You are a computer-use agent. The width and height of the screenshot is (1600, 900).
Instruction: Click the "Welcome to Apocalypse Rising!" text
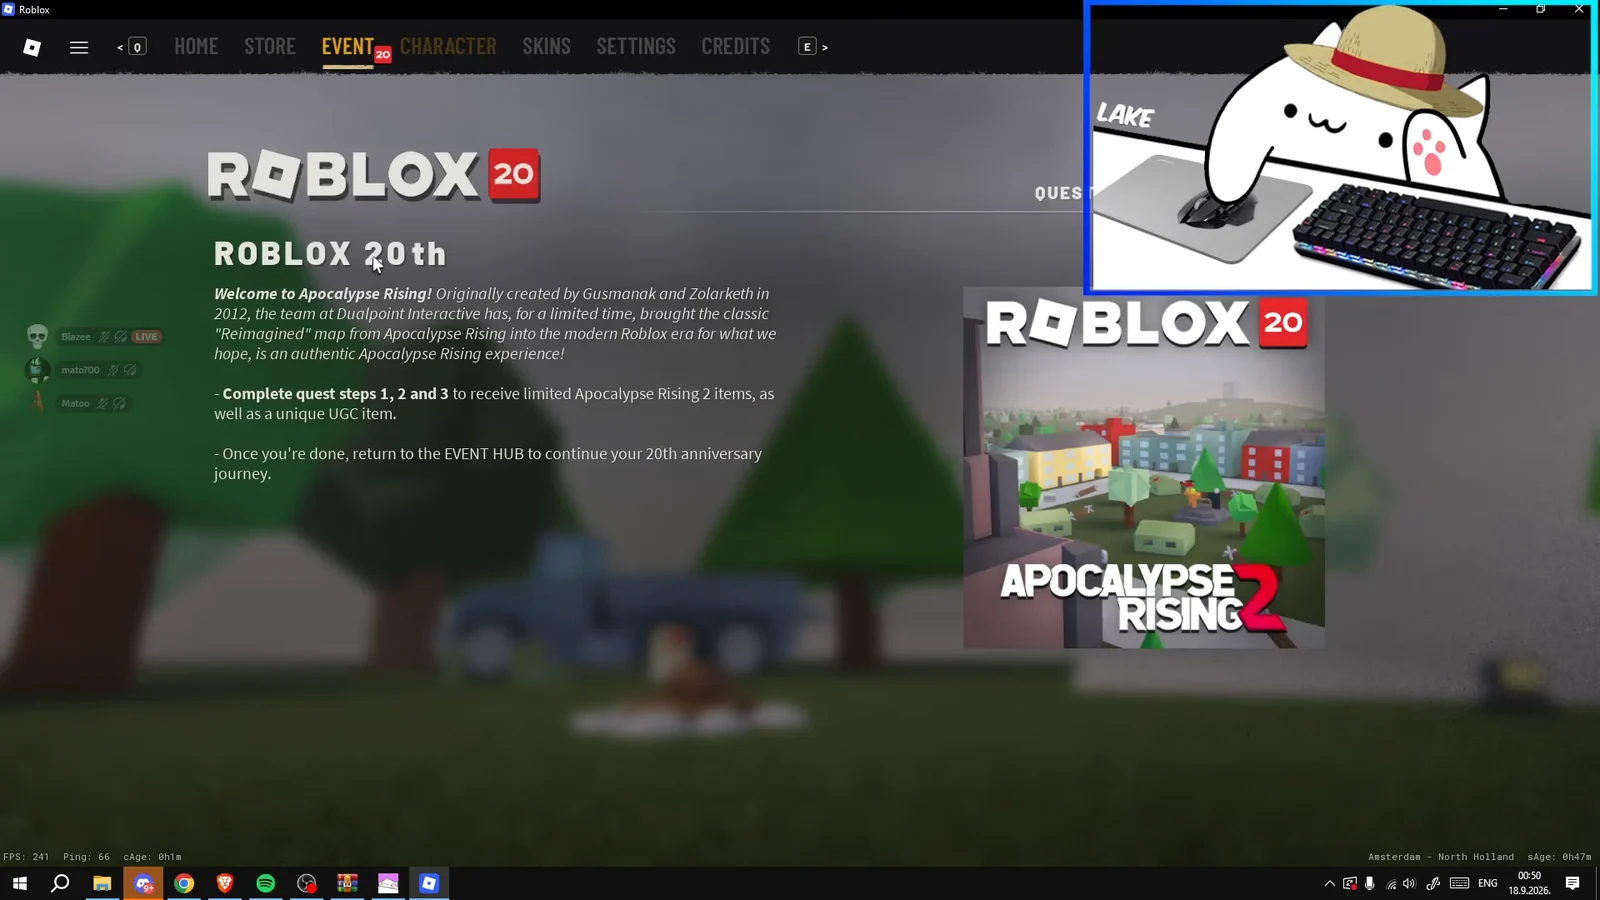coord(323,294)
